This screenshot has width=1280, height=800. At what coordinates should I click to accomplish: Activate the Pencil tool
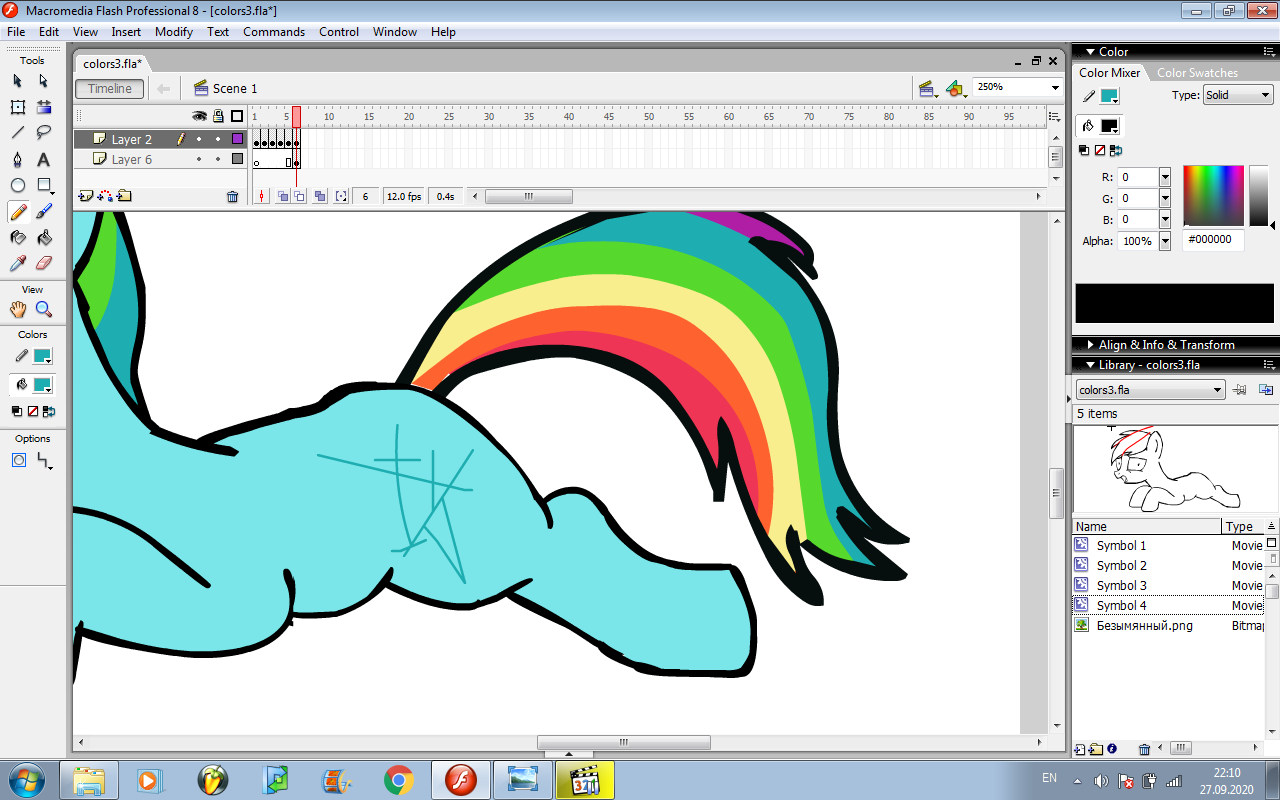tap(18, 212)
